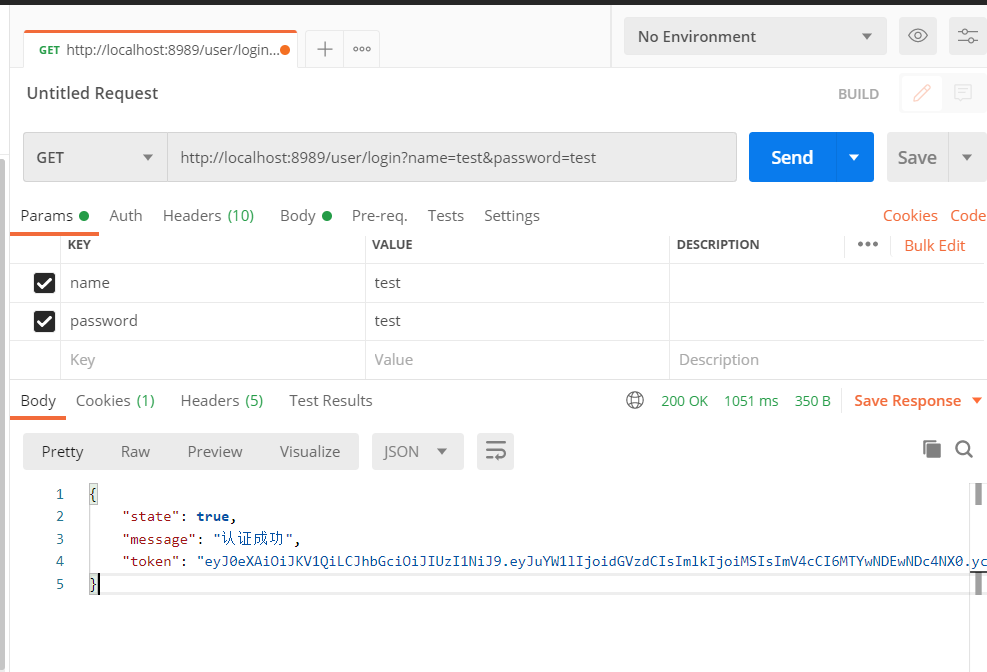This screenshot has width=987, height=672.
Task: Click the name parameter key cell
Action: pyautogui.click(x=213, y=283)
